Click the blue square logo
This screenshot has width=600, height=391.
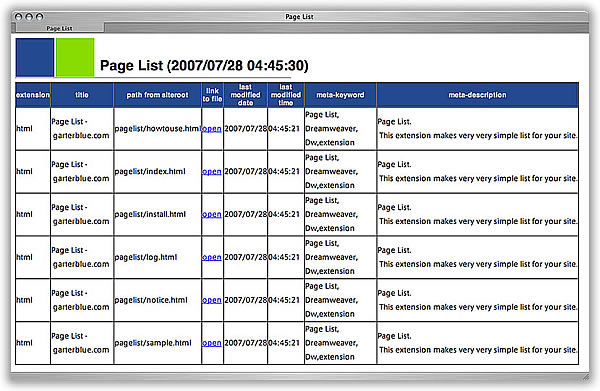(x=35, y=57)
